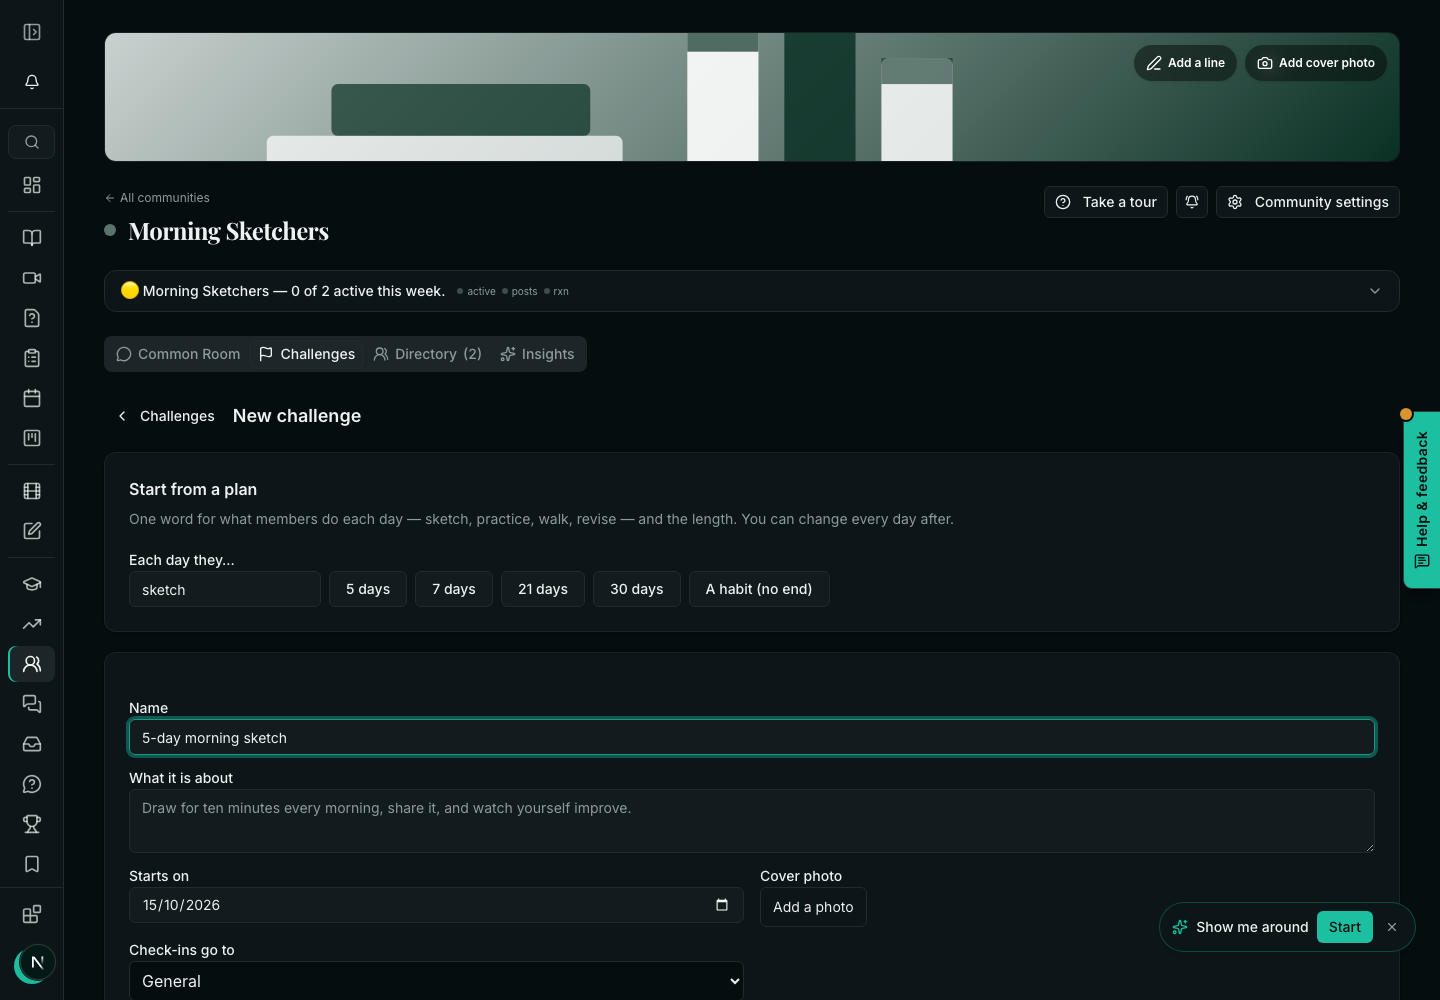Open the Directory (2) tab
Image resolution: width=1440 pixels, height=1000 pixels.
[428, 354]
